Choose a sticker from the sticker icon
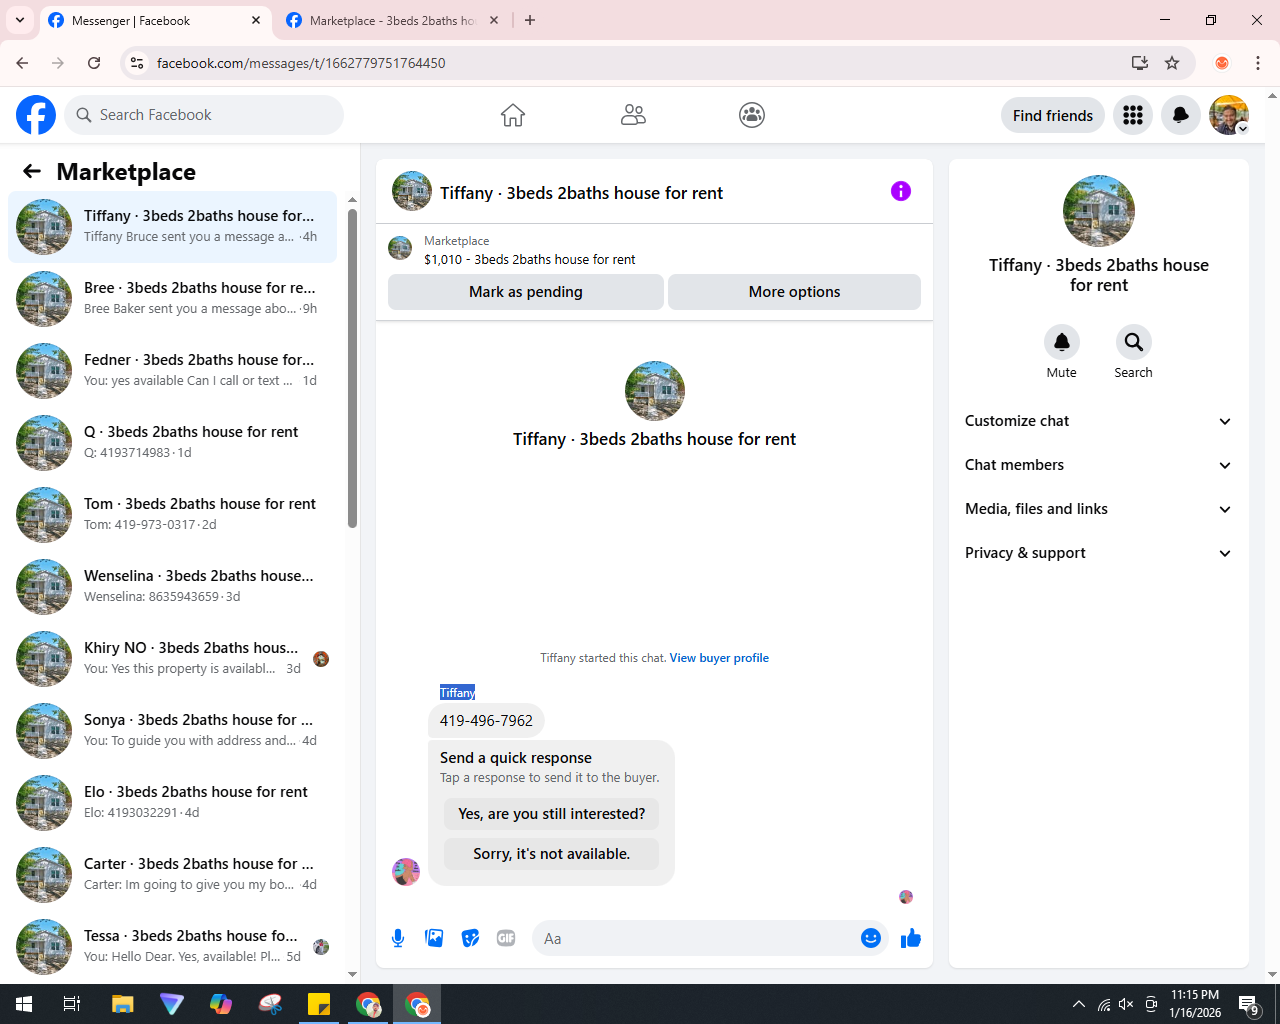The height and width of the screenshot is (1024, 1280). [x=470, y=938]
